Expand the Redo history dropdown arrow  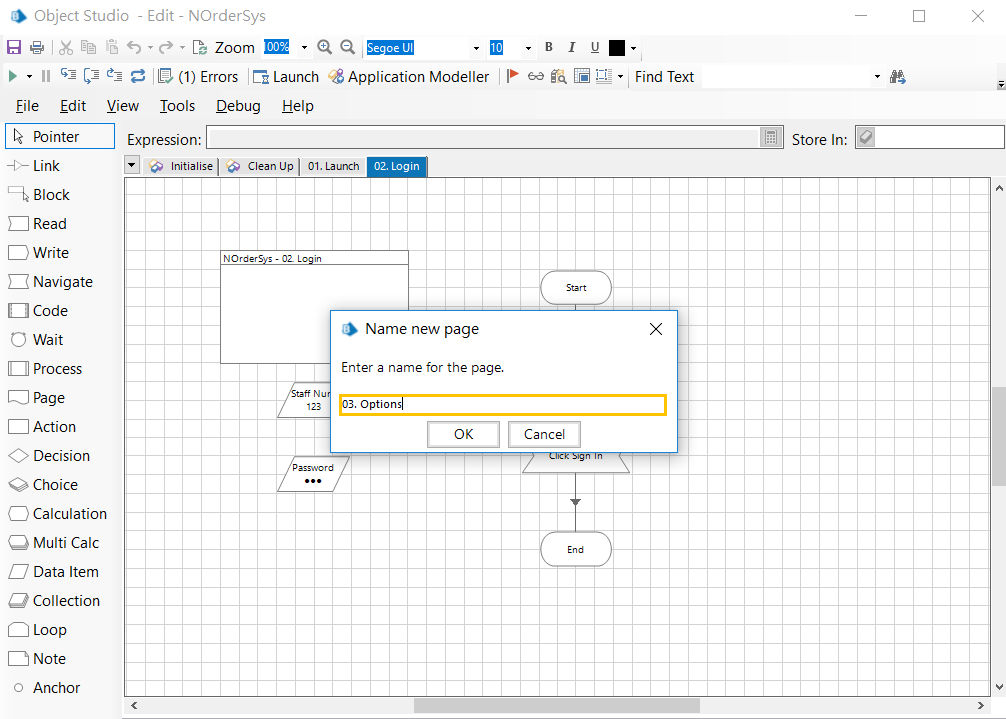click(182, 47)
